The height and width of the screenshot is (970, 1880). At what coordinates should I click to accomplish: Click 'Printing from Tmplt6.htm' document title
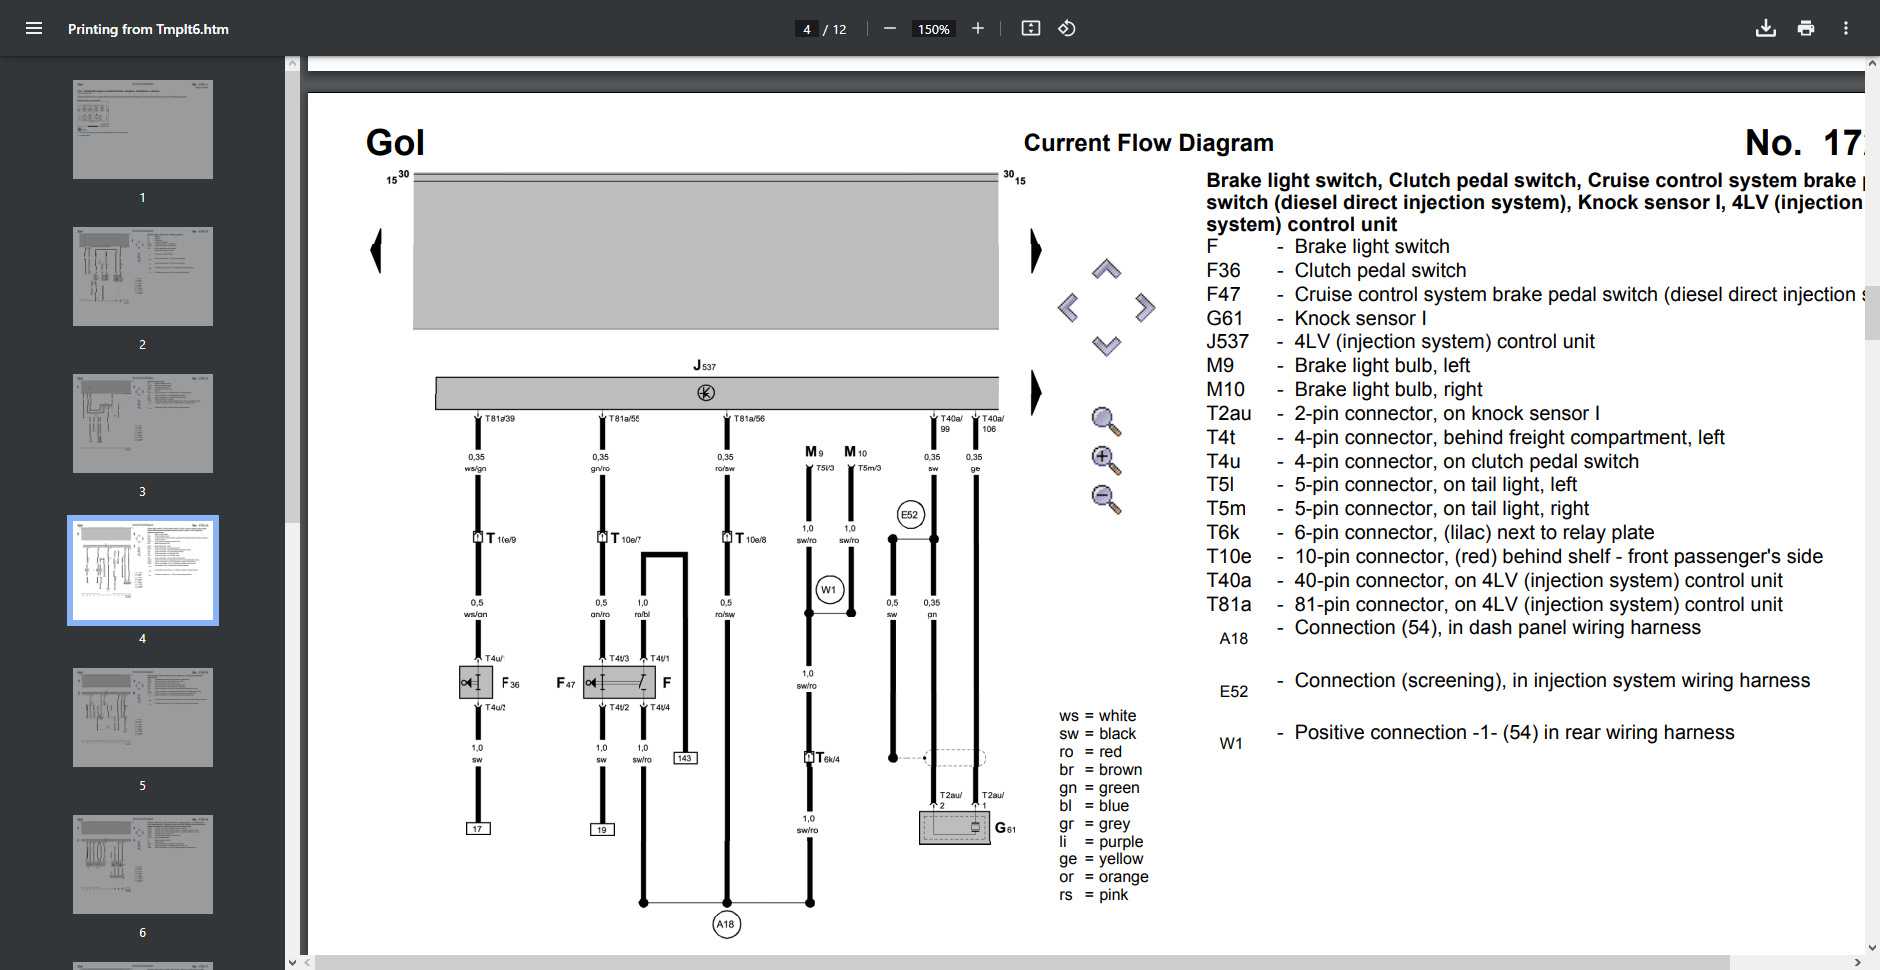pos(148,29)
